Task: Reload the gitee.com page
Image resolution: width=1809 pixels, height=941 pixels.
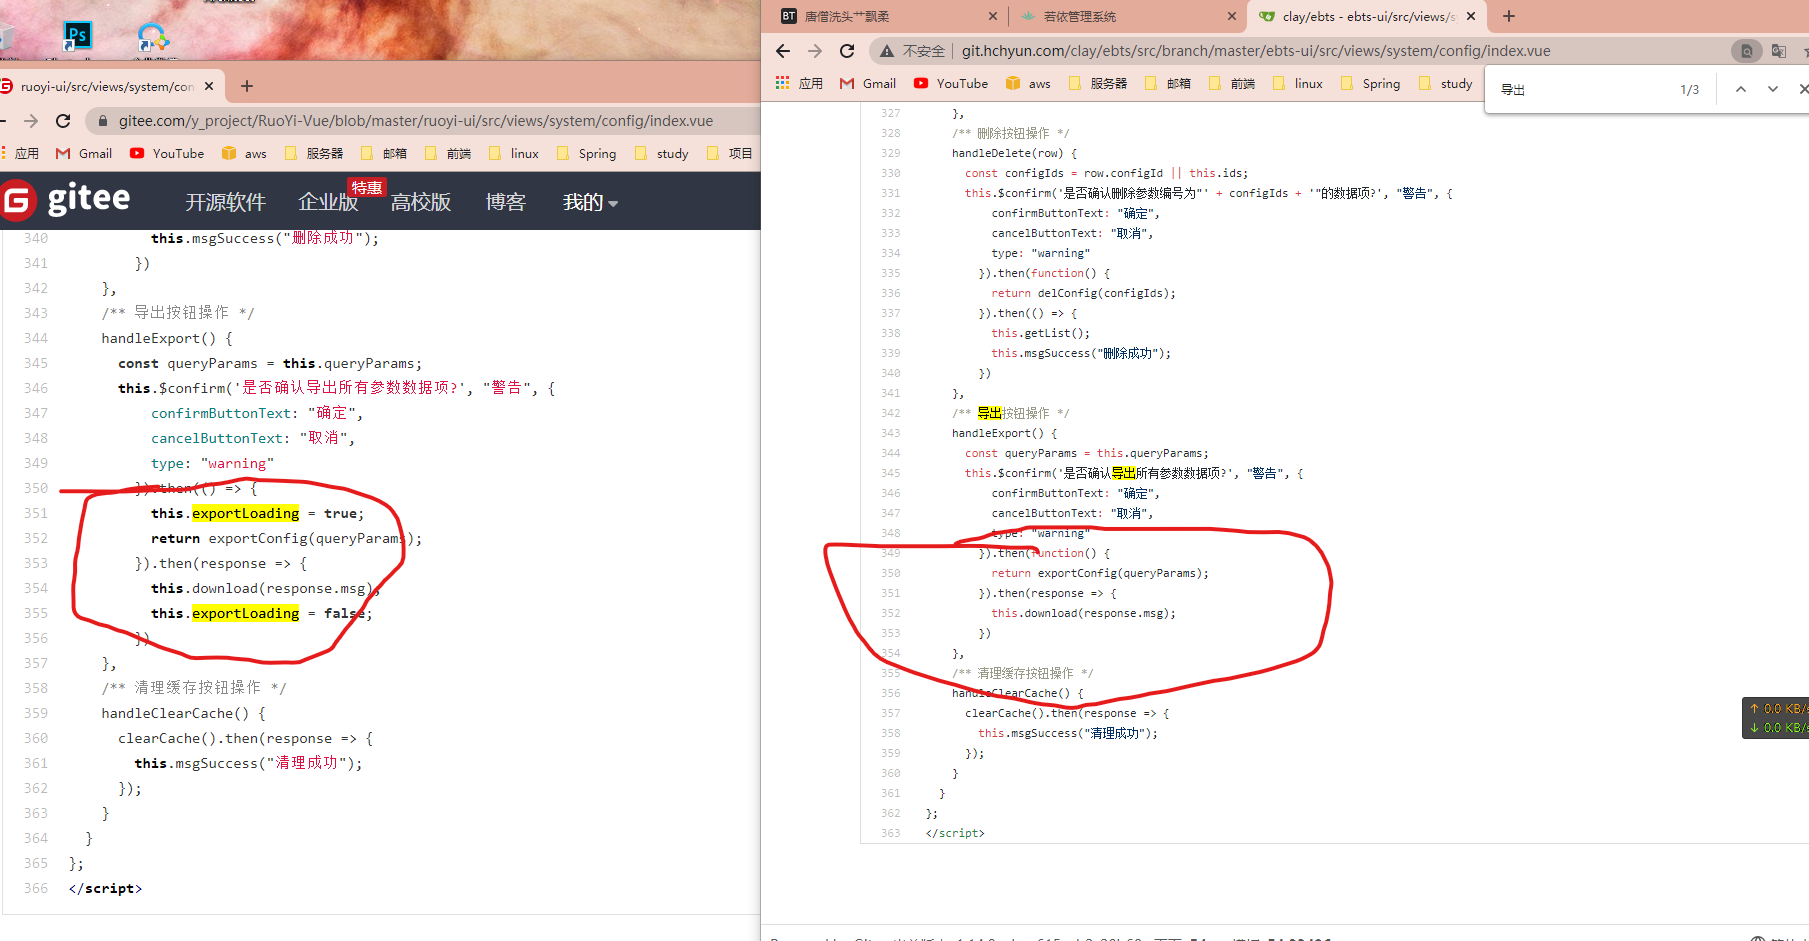Action: [63, 121]
